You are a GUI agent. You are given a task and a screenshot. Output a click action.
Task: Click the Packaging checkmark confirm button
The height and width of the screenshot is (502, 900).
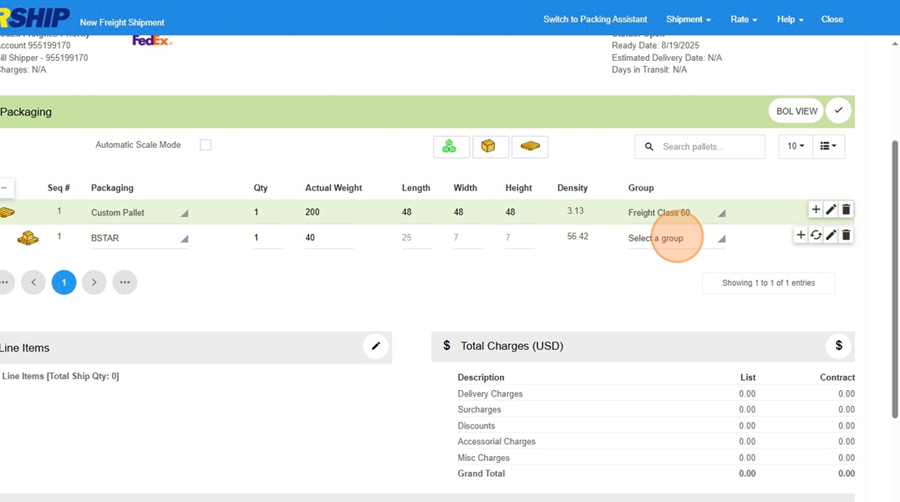pos(838,111)
